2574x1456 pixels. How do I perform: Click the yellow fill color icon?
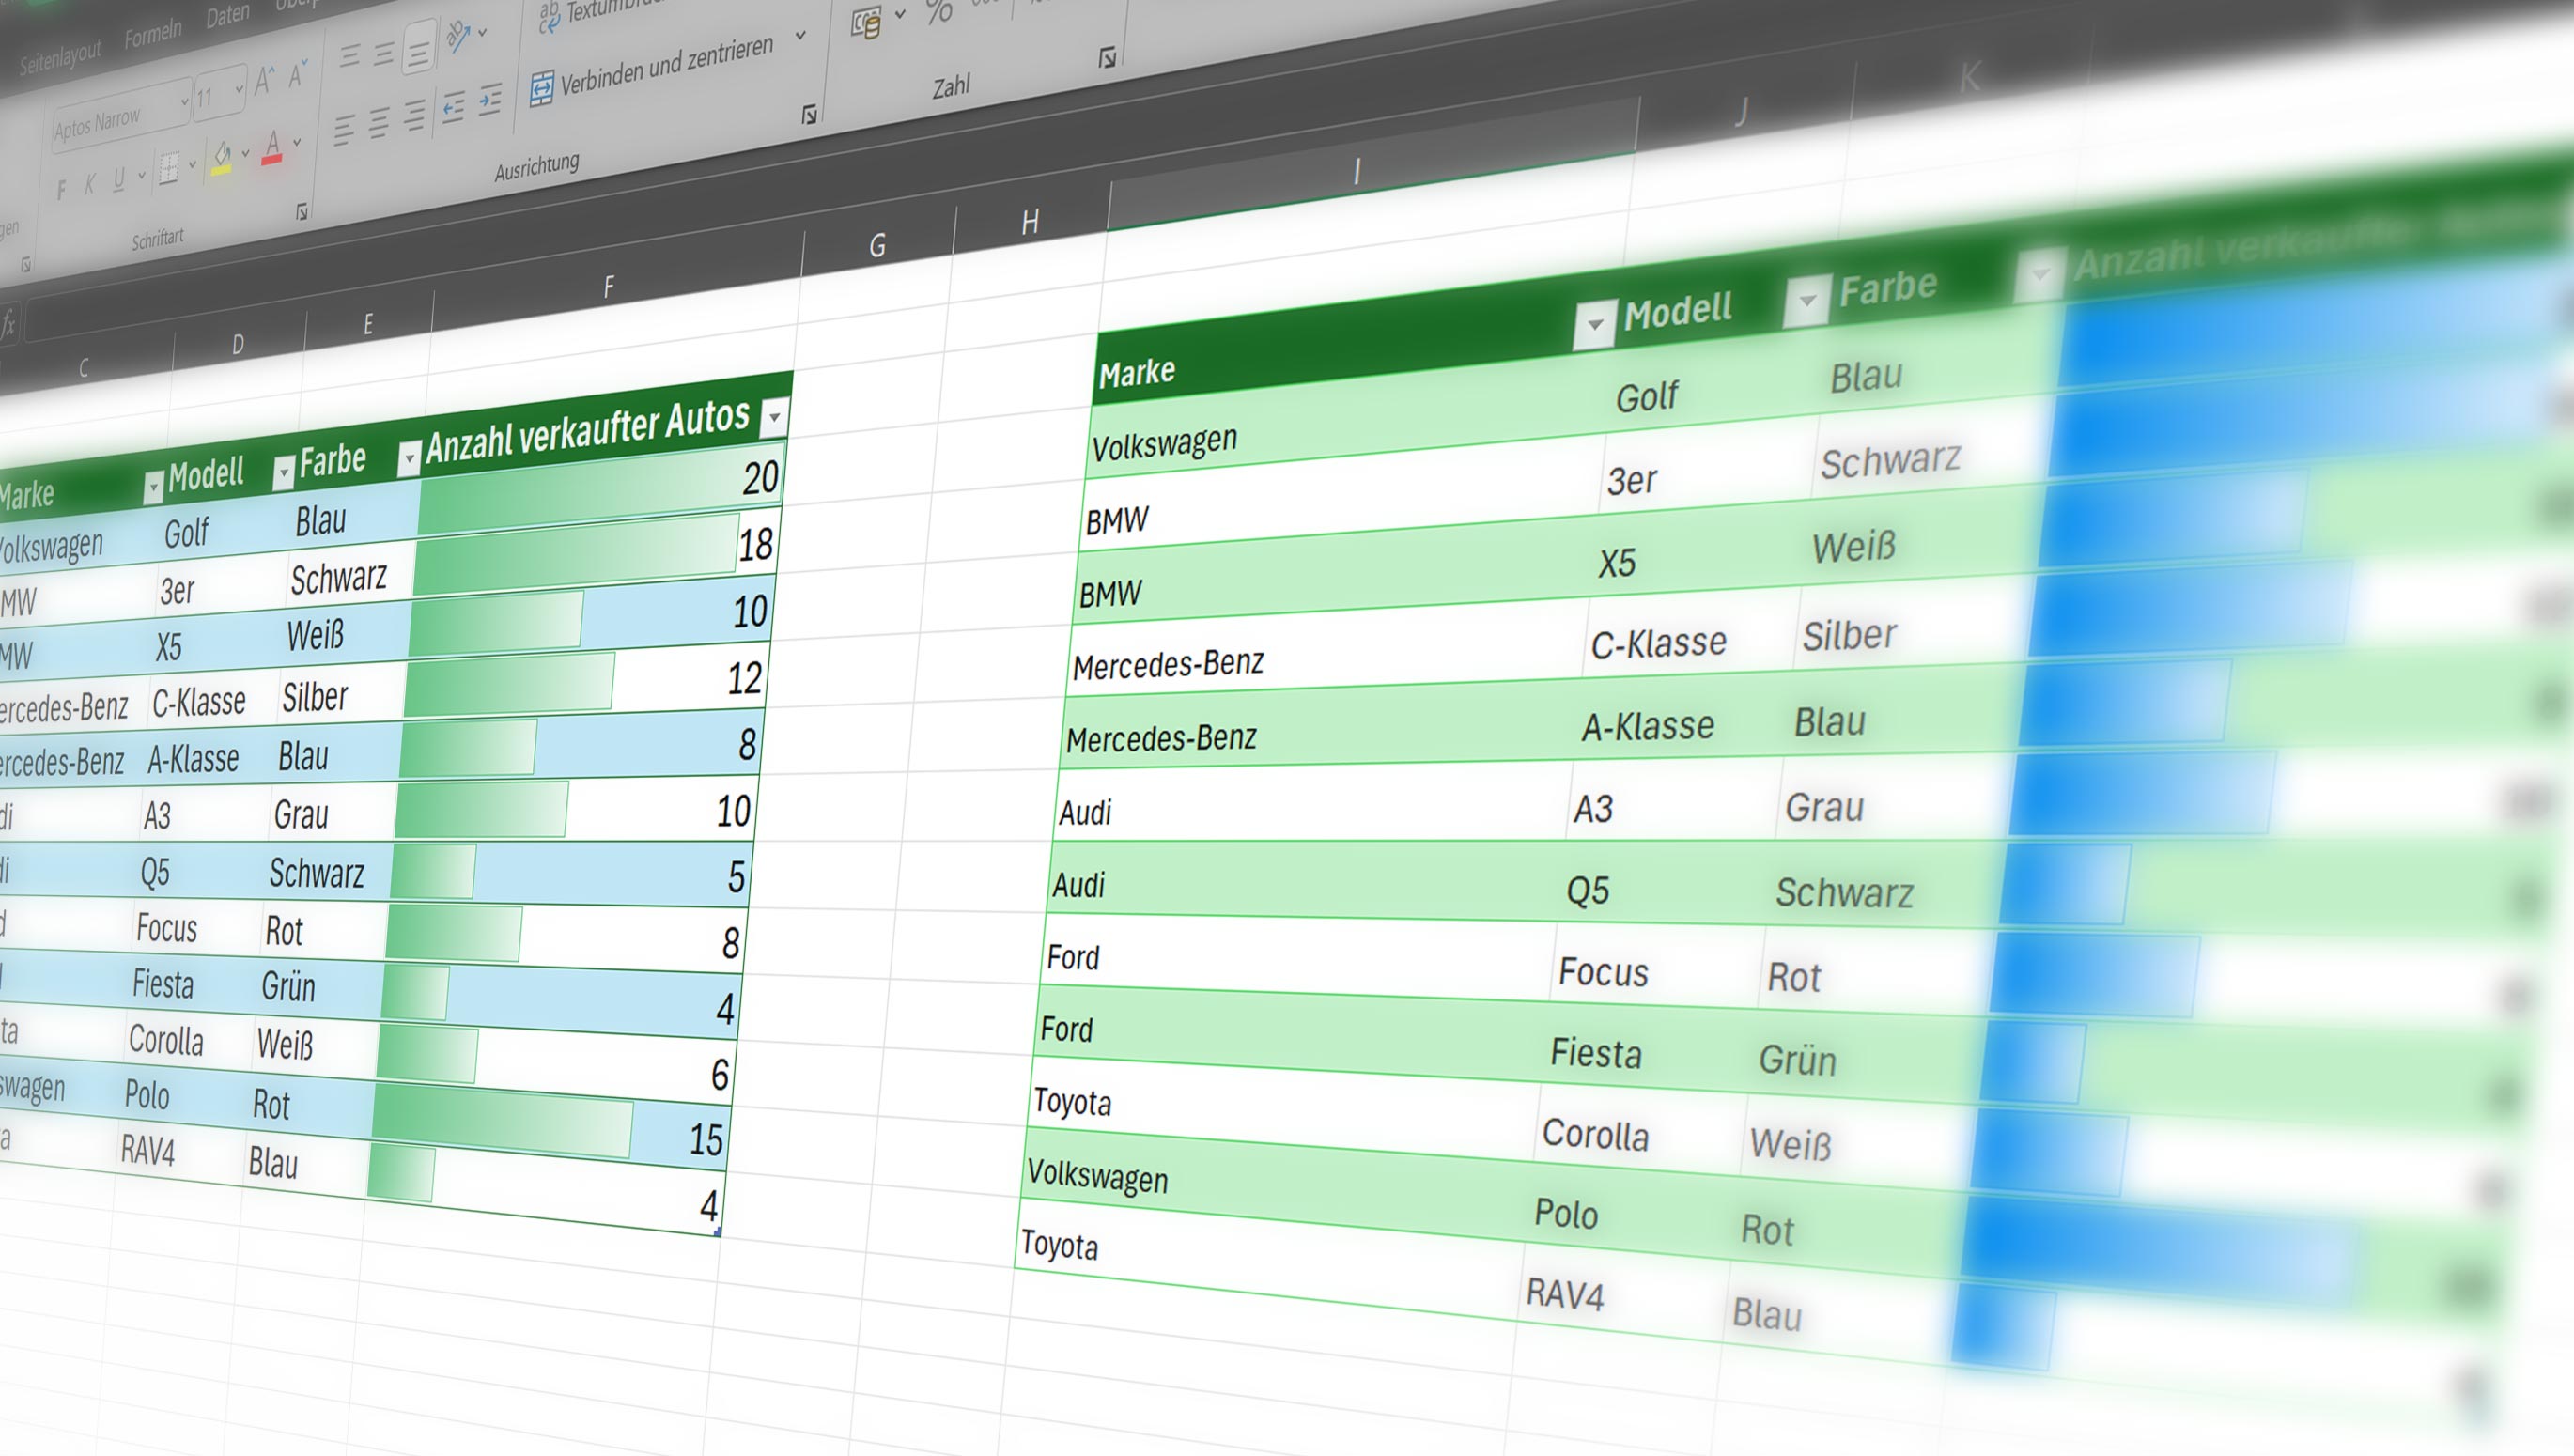222,159
